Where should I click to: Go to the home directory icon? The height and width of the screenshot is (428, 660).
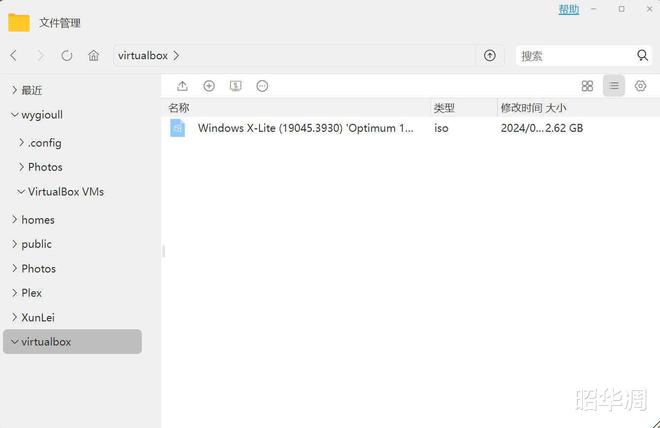(93, 55)
